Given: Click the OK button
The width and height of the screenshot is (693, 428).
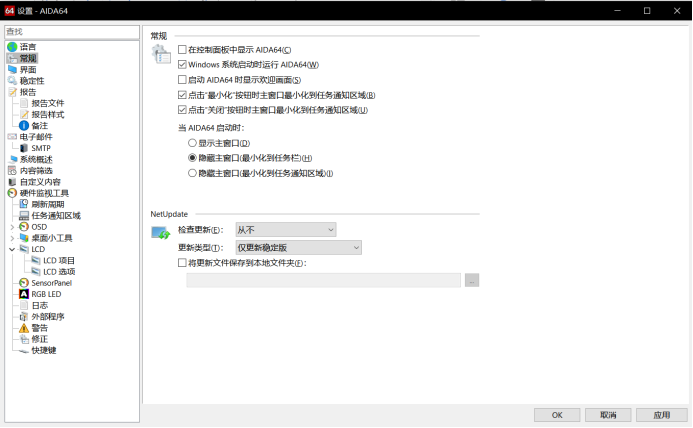Looking at the screenshot, I should 557,415.
